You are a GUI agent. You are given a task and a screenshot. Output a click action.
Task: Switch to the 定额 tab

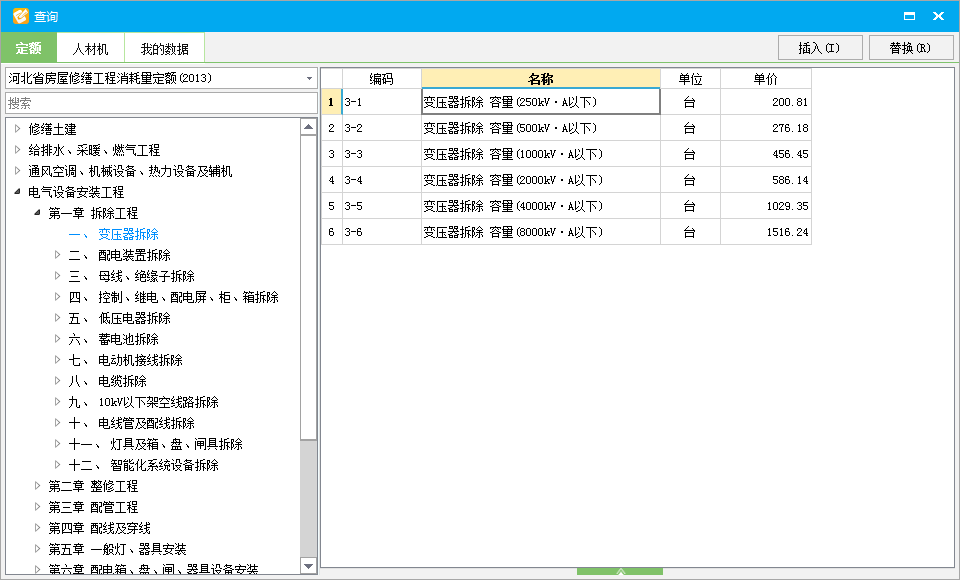tap(29, 48)
